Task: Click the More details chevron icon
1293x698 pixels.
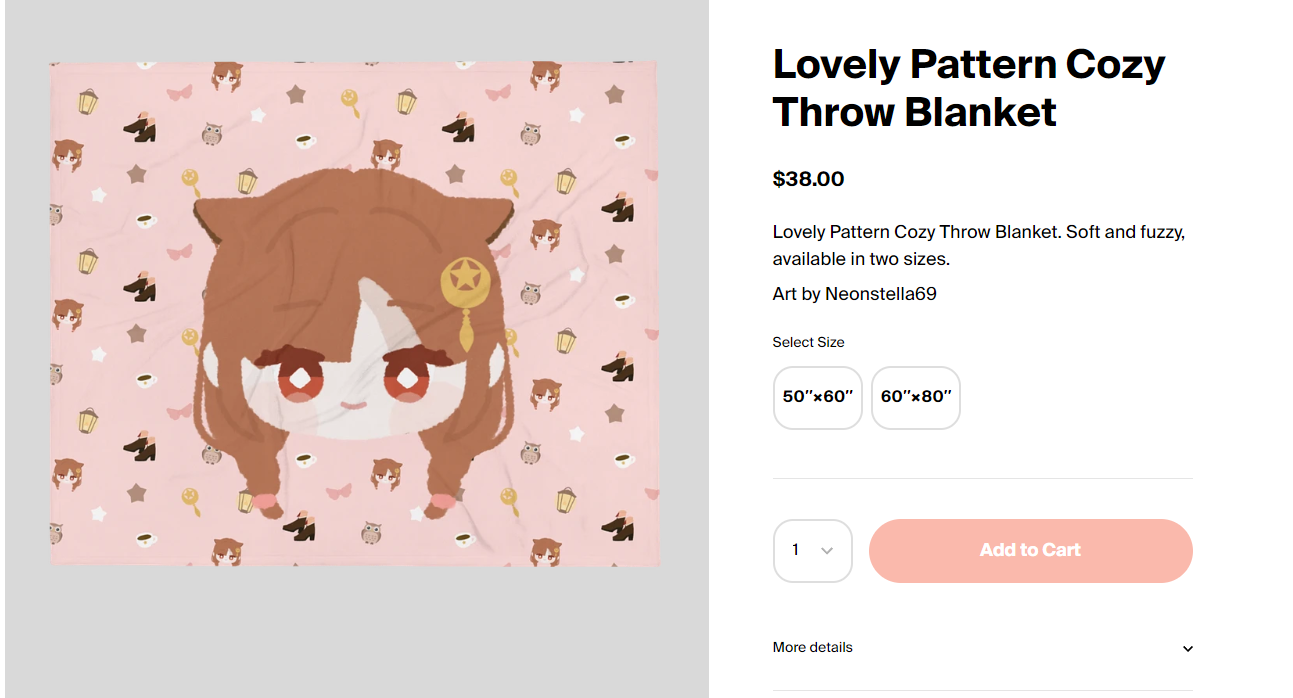Action: (1187, 649)
